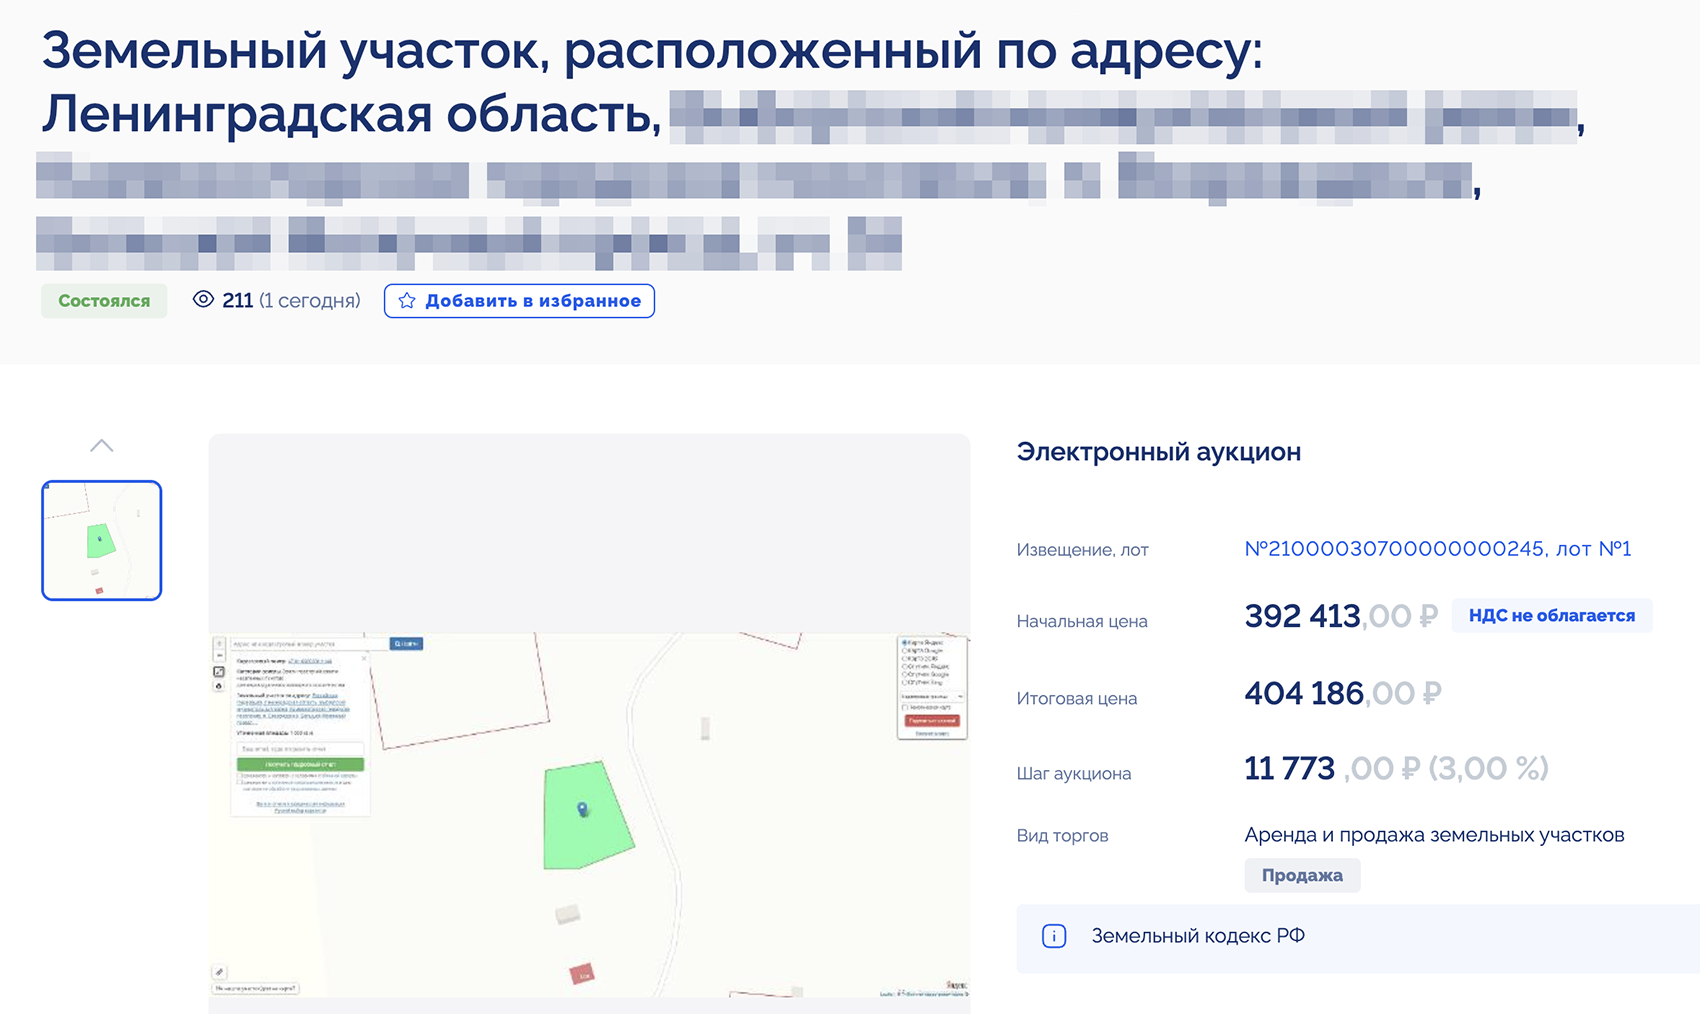
Task: Click the final price 404 186,00 ₽
Action: 1342,693
